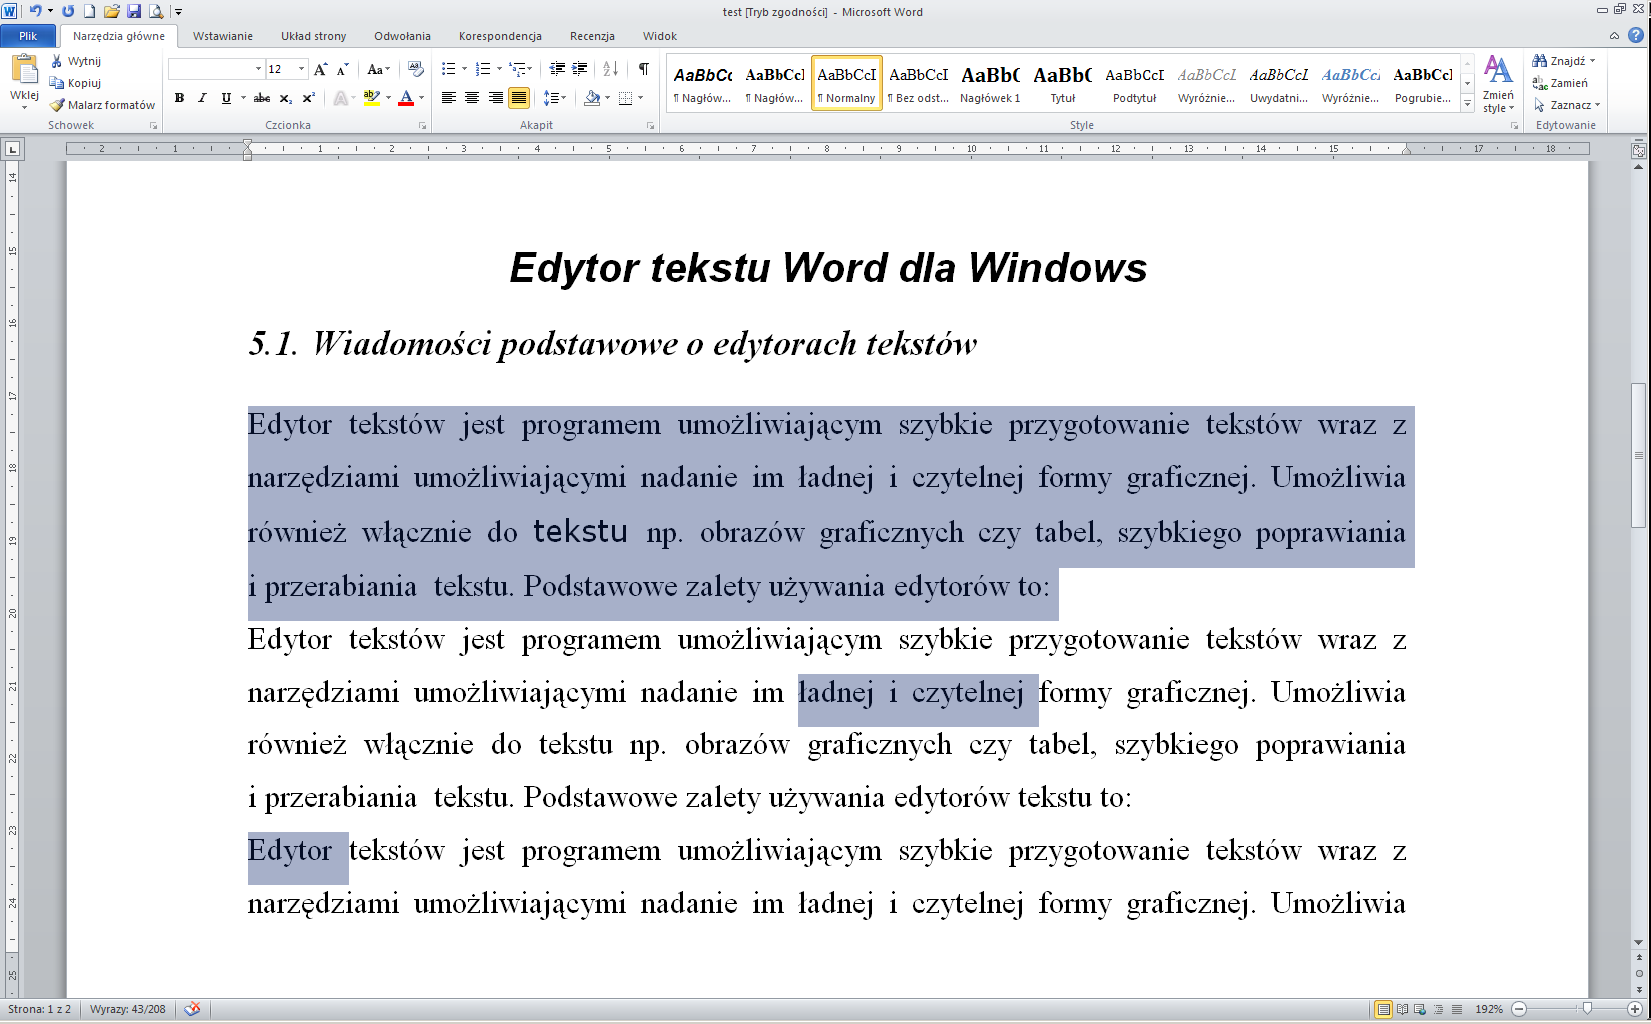Viewport: 1651px width, 1024px height.
Task: Apply subscript formatting
Action: 286,98
